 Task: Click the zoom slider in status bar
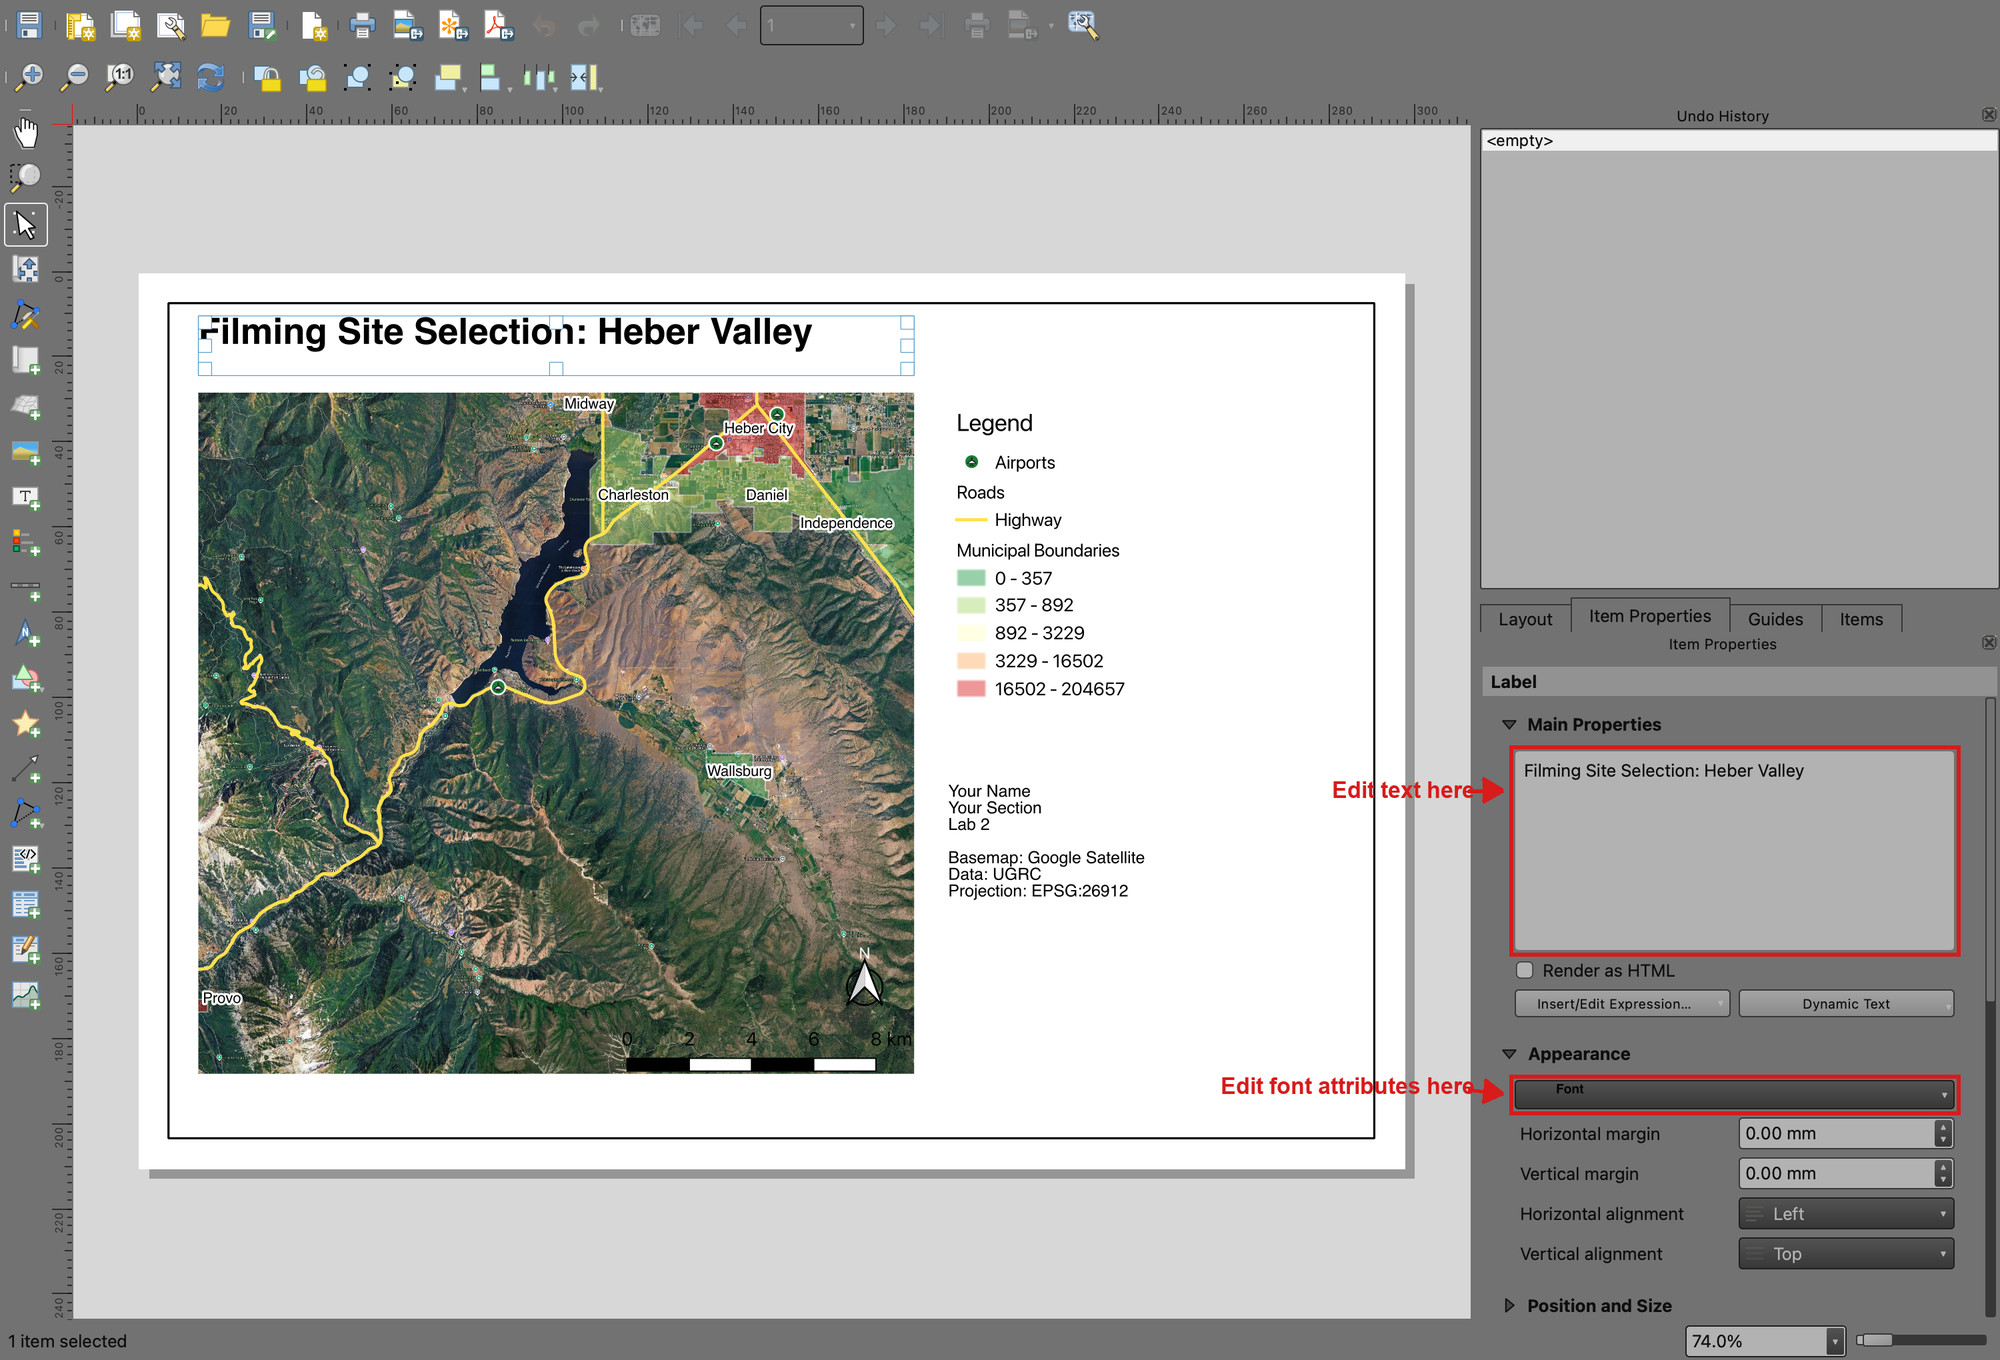click(1921, 1340)
